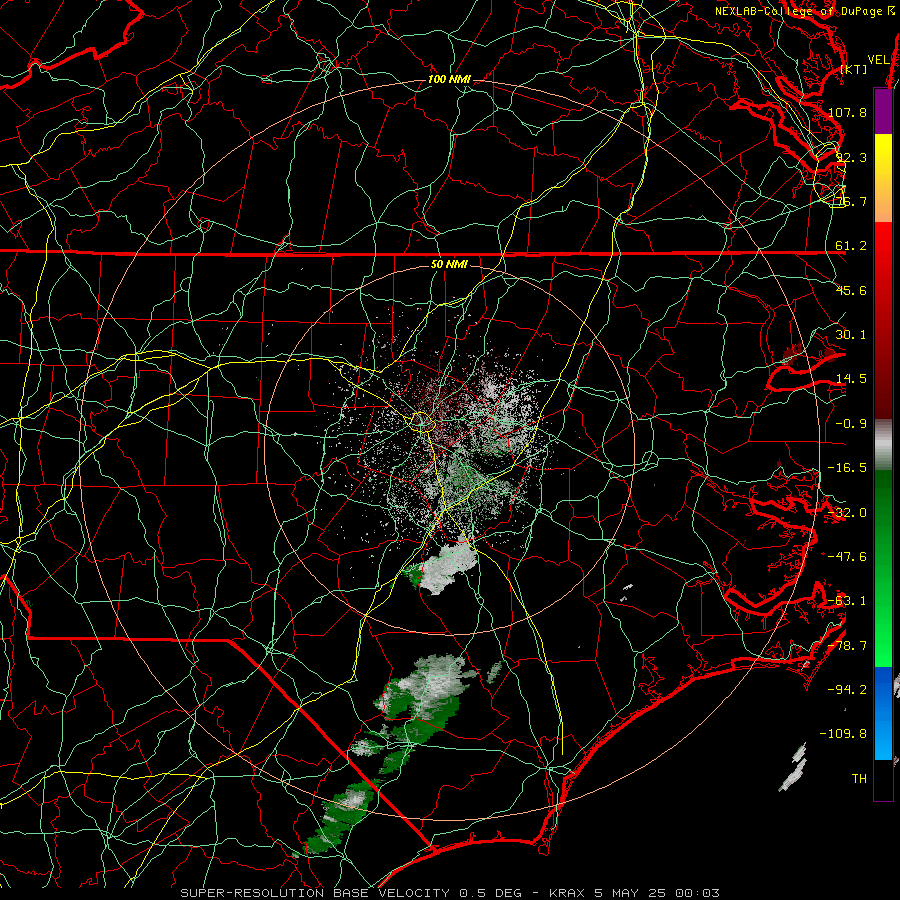Click the VEL label above the color scale
Screen dimensions: 900x900
879,60
